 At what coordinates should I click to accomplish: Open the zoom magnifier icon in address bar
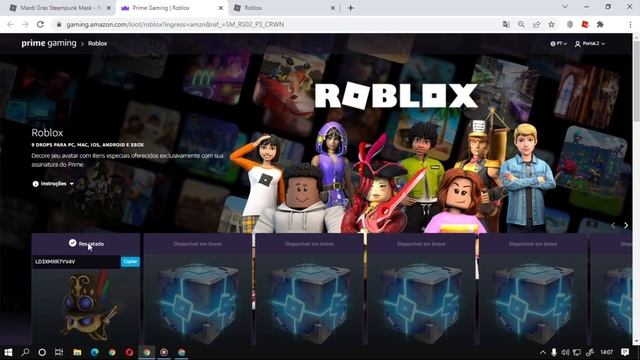pyautogui.click(x=521, y=24)
